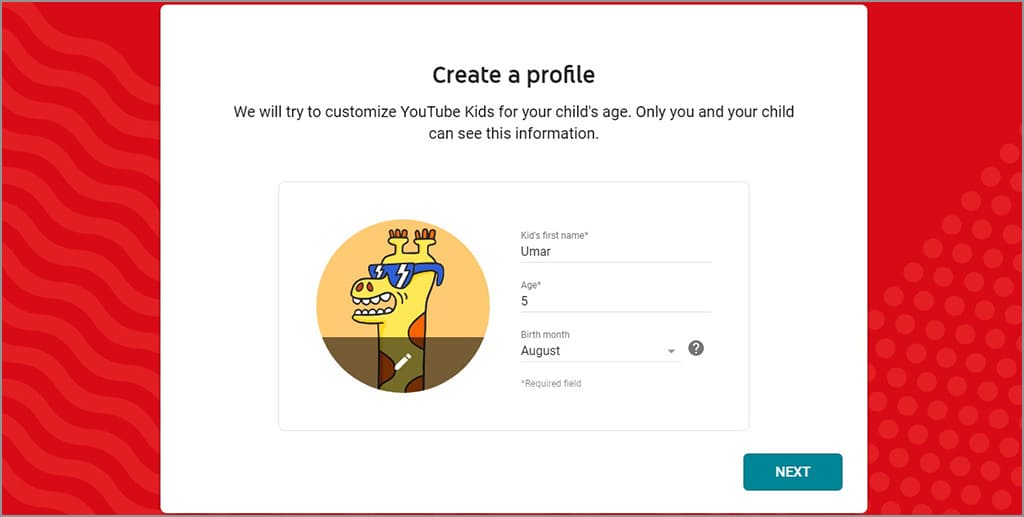Click the "Birth month" label

[545, 334]
